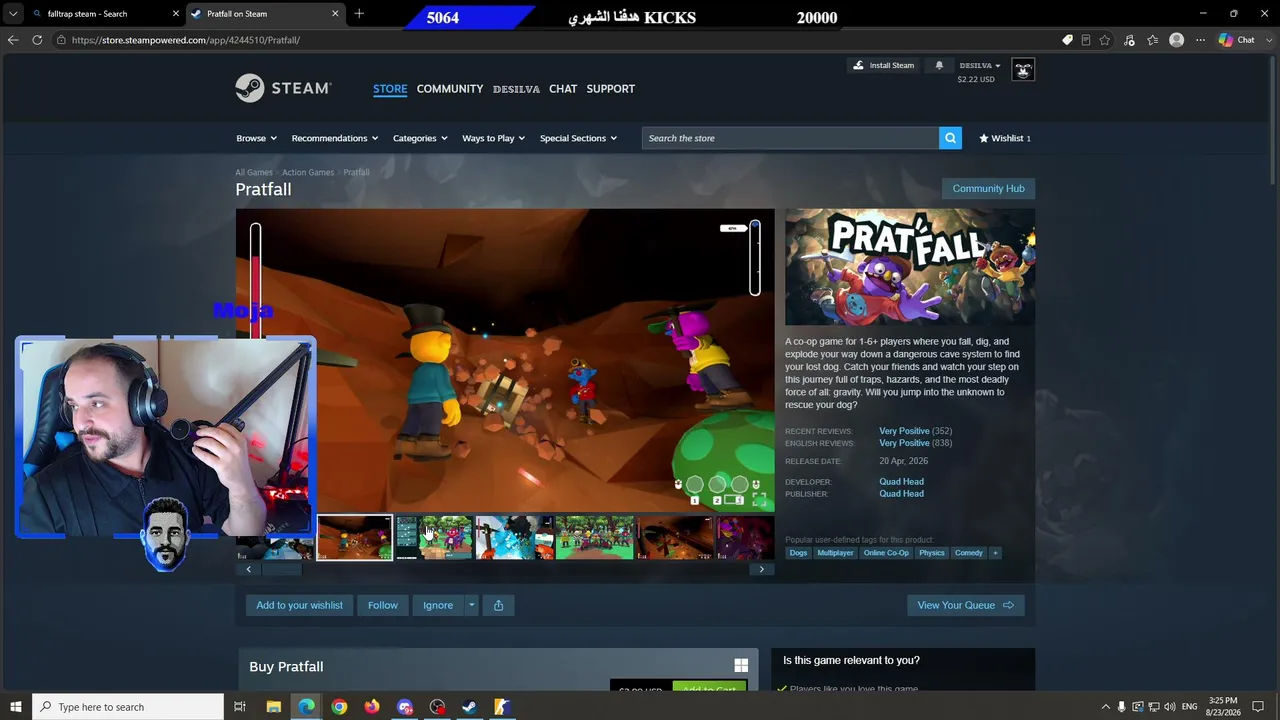Open the Community Hub
Screen dimensions: 1280x720
[x=988, y=188]
